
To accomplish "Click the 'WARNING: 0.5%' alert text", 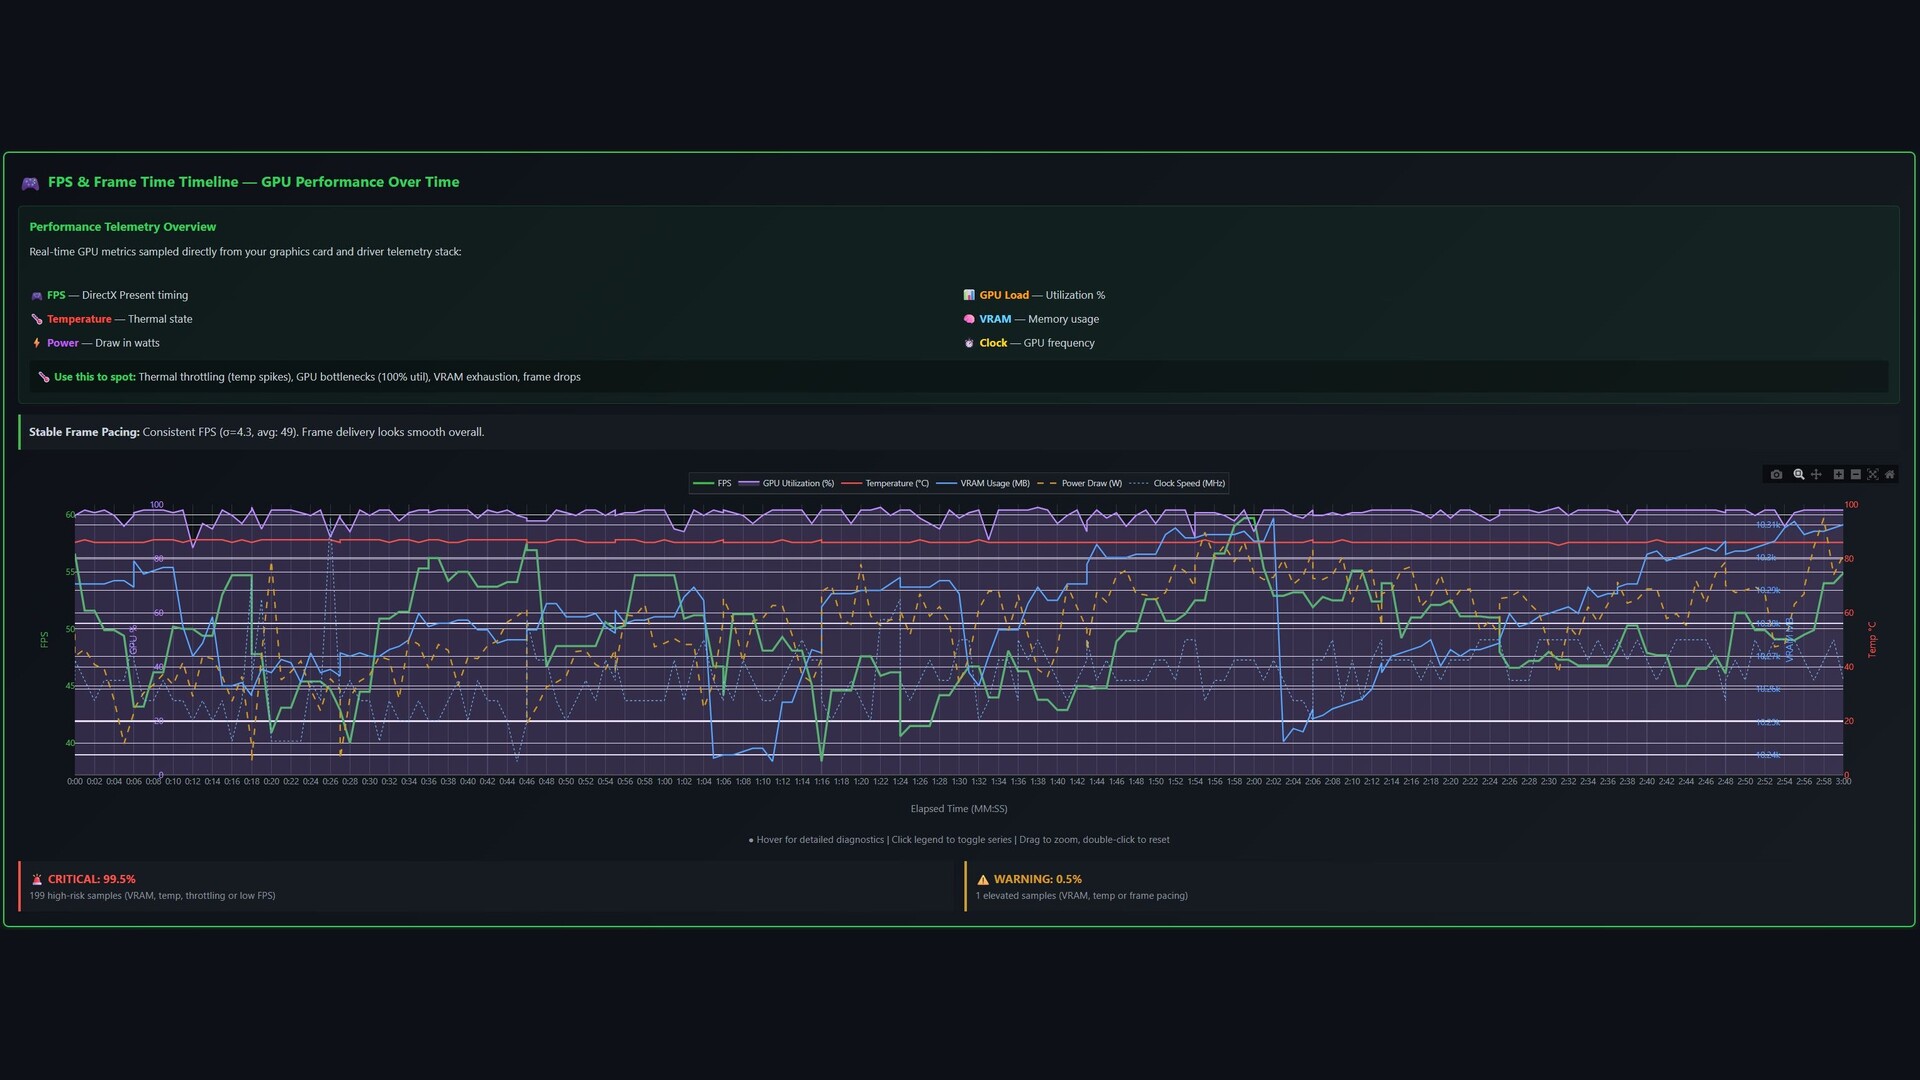I will pyautogui.click(x=1037, y=880).
